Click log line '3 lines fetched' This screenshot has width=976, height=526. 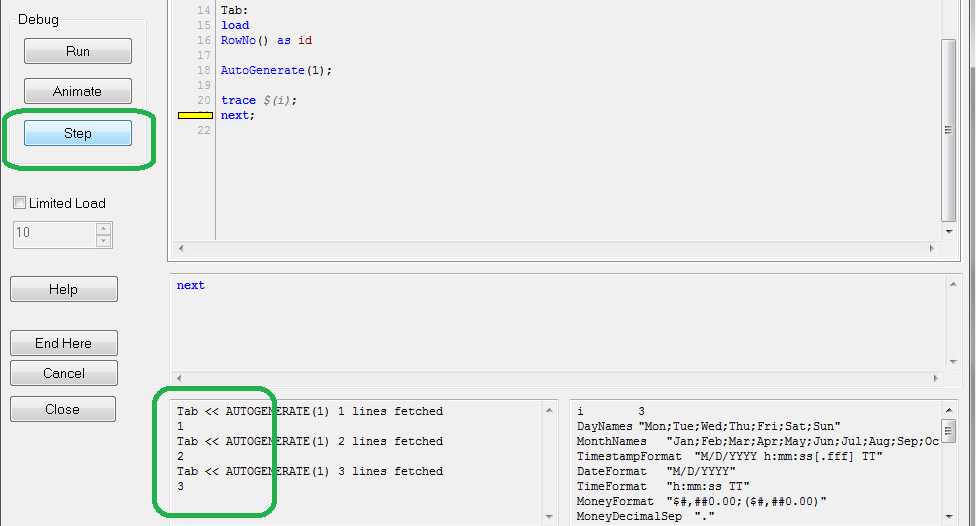(x=310, y=471)
